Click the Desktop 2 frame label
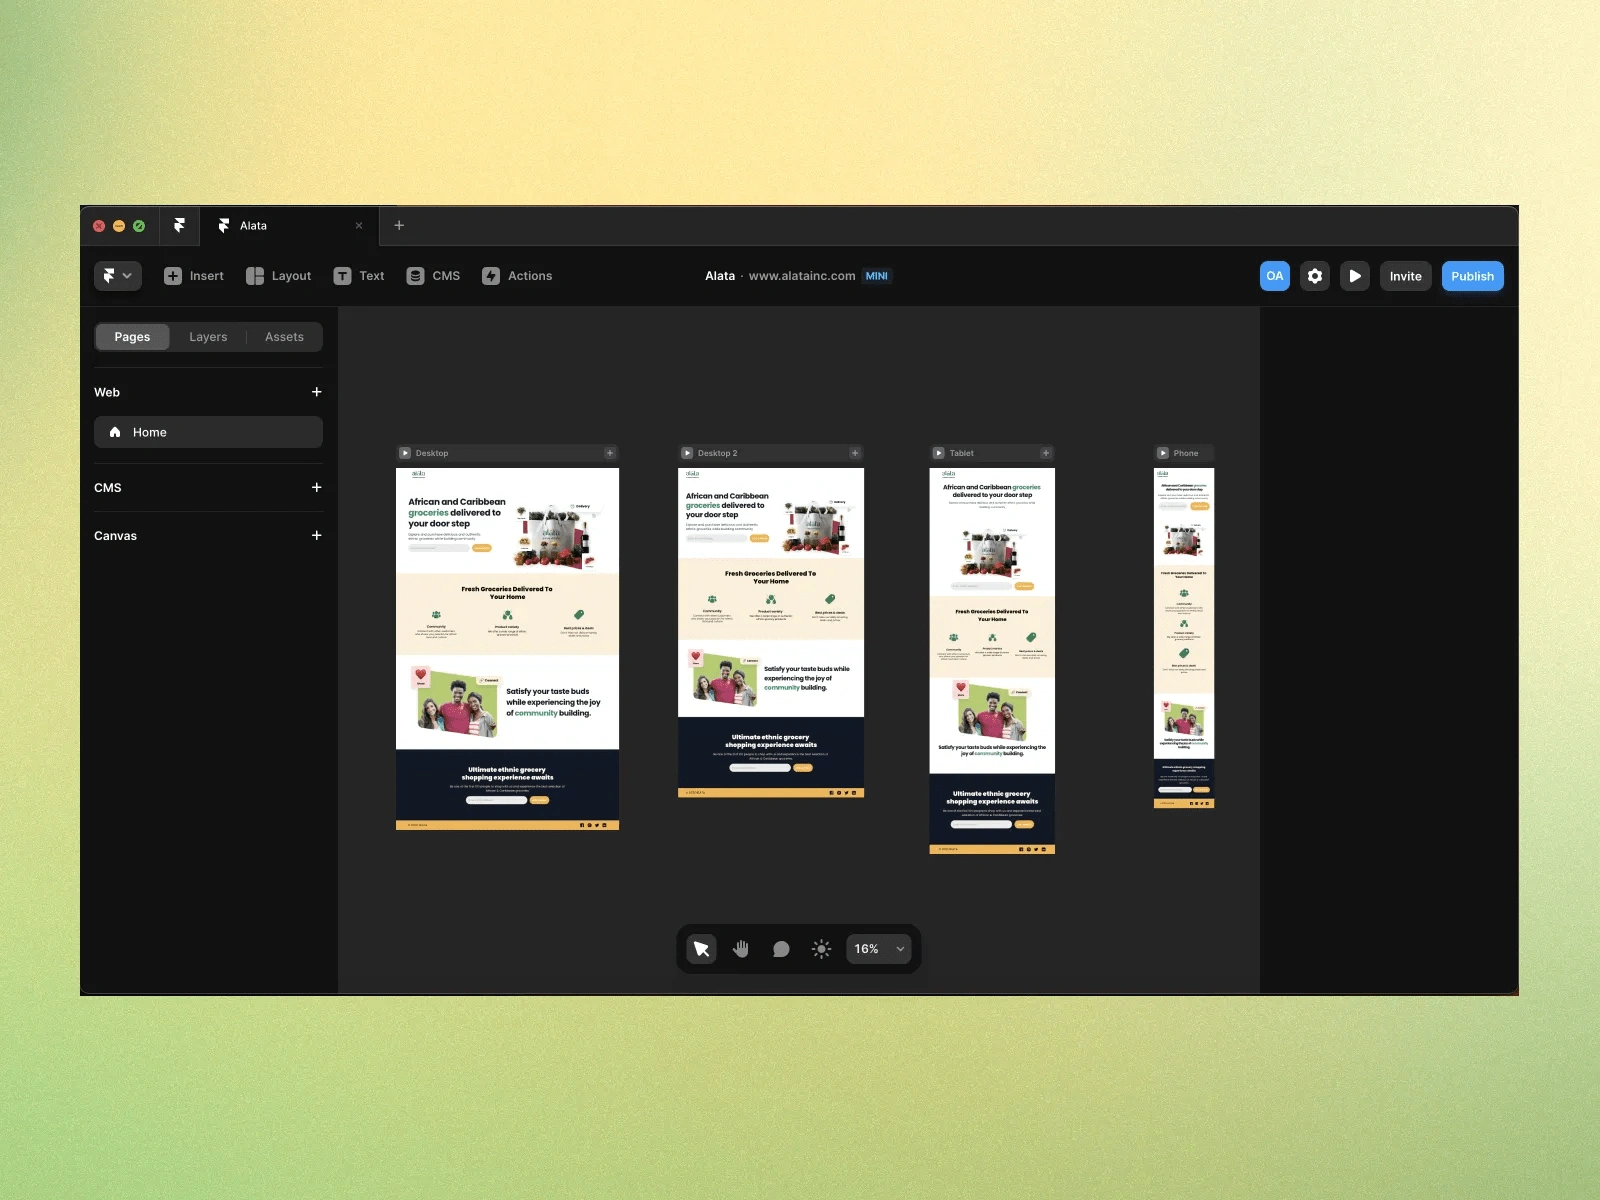Viewport: 1600px width, 1200px height. [x=718, y=453]
